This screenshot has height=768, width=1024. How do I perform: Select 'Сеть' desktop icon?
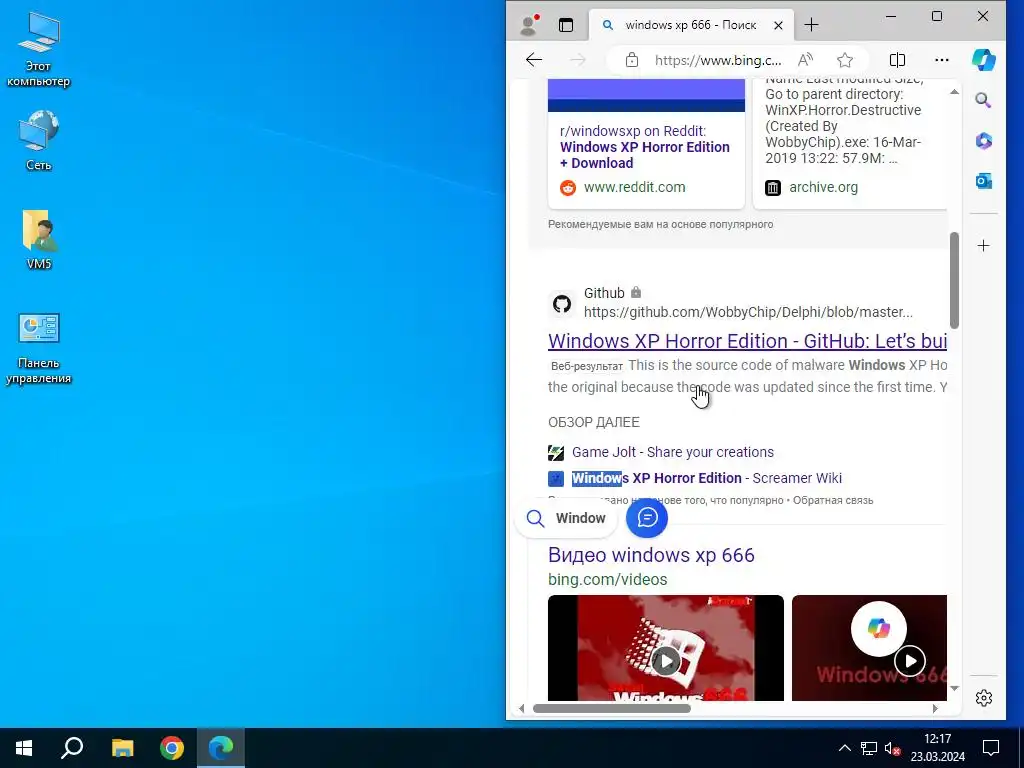(x=39, y=140)
